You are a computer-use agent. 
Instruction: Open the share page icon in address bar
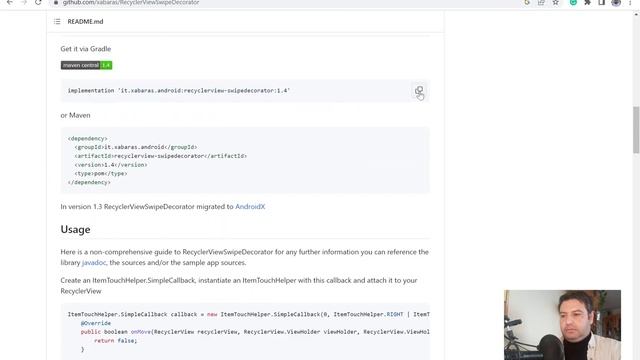click(541, 2)
